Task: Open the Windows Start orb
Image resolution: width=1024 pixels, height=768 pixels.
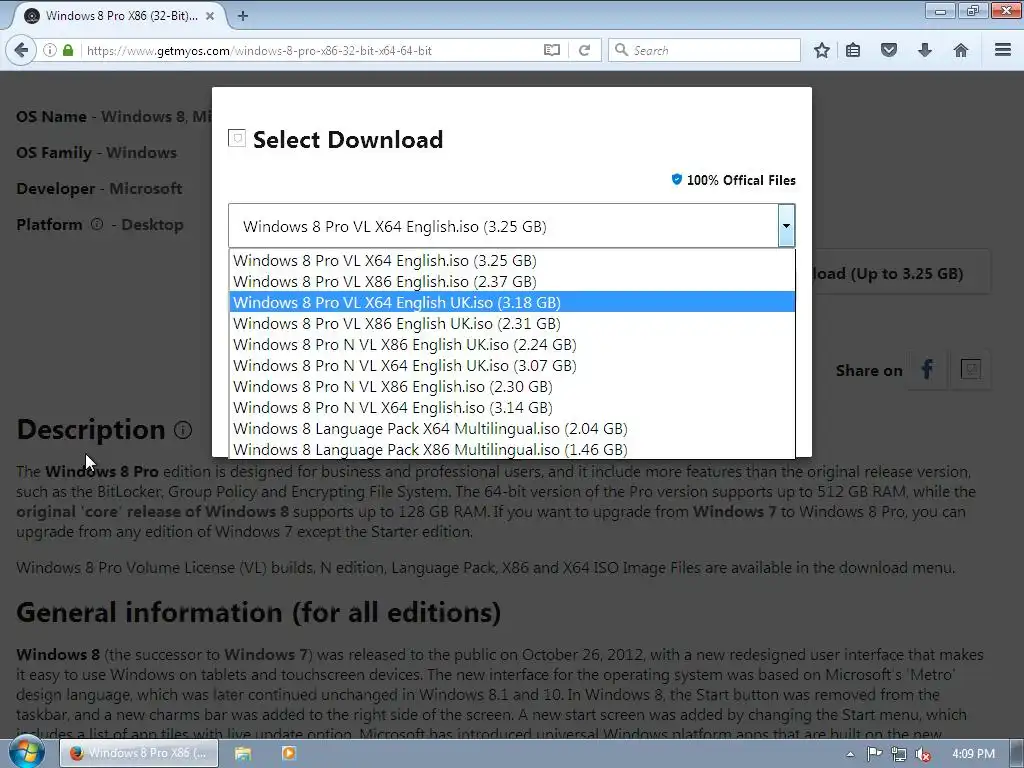Action: pos(25,752)
